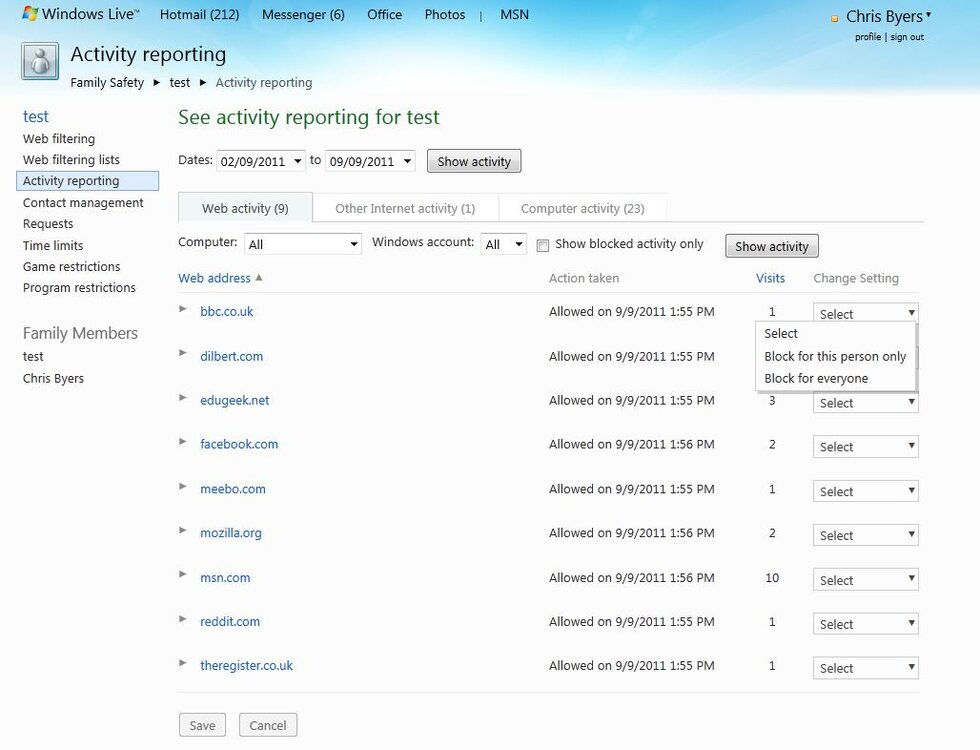
Task: Open Change Setting dropdown for edugeek.net
Action: click(x=866, y=402)
